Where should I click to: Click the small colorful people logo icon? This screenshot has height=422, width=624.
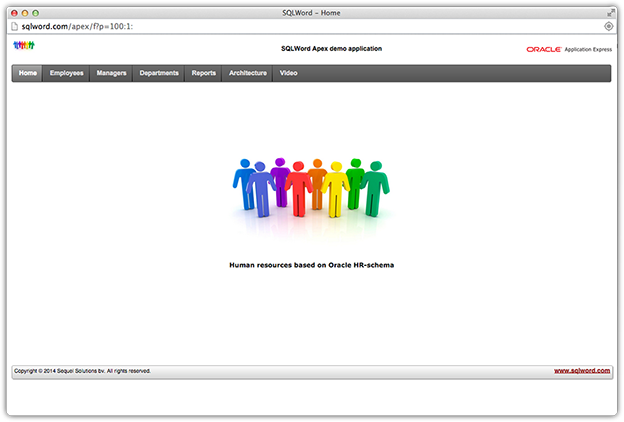tap(24, 45)
